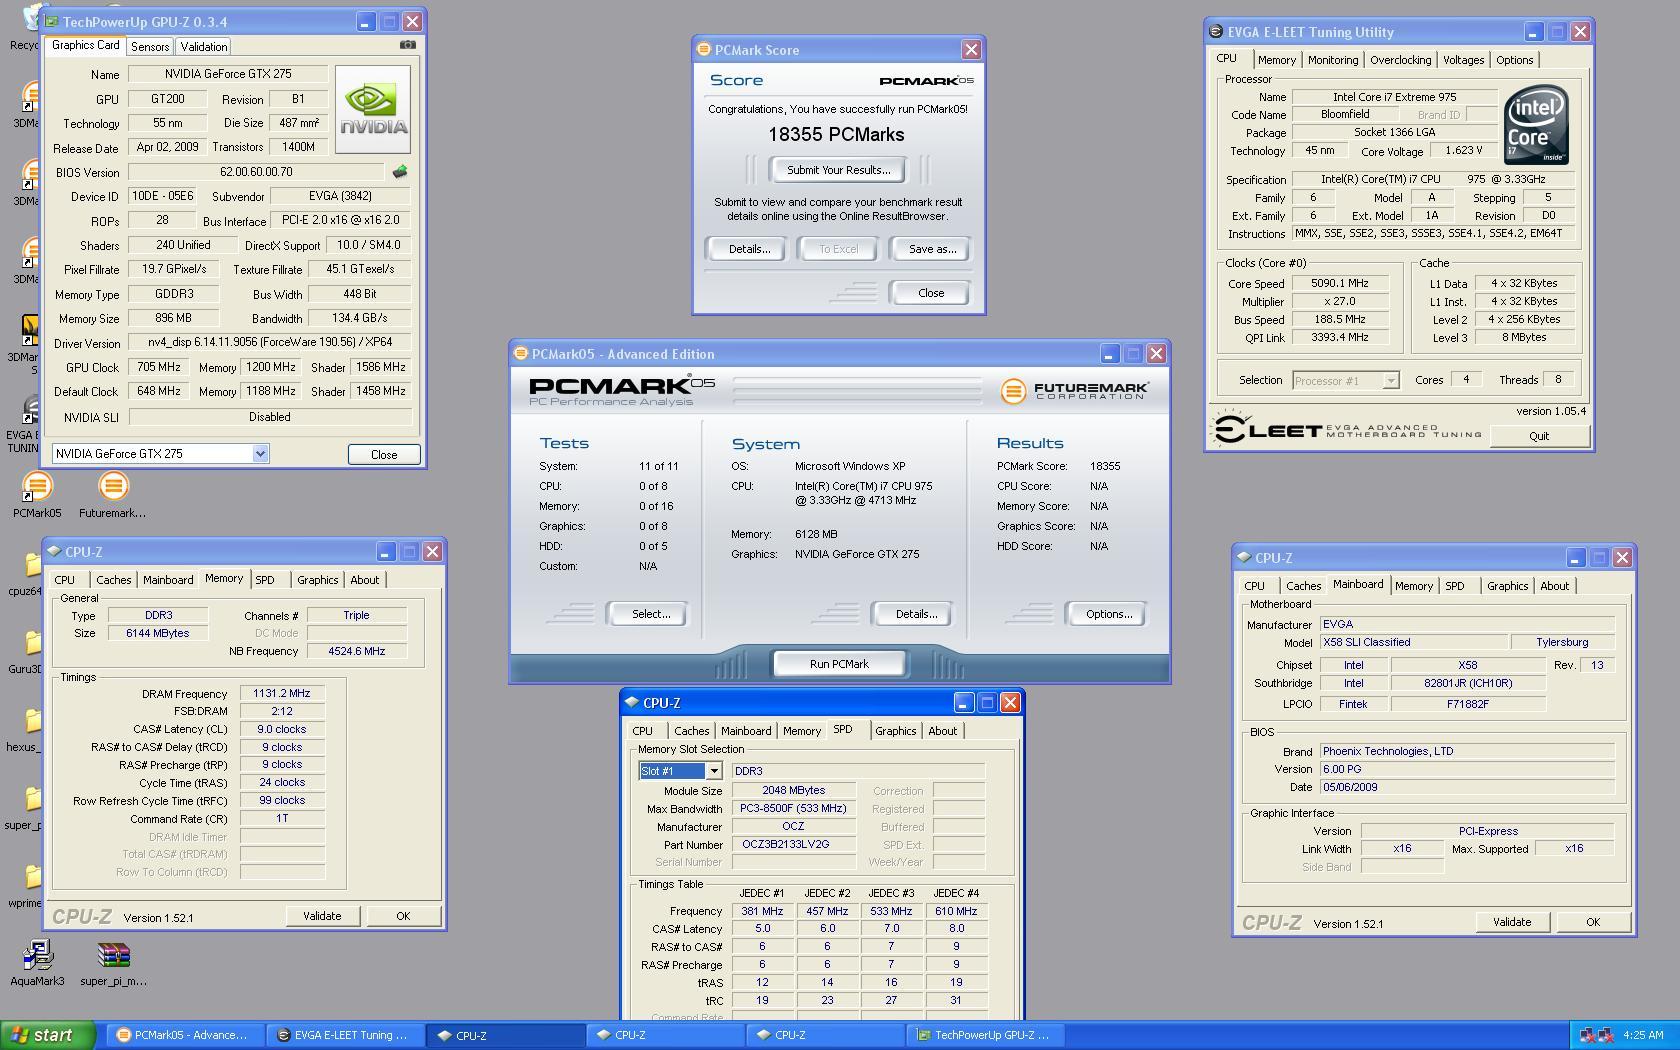
Task: Click OK in the memory CPU-Z window
Action: pos(403,916)
